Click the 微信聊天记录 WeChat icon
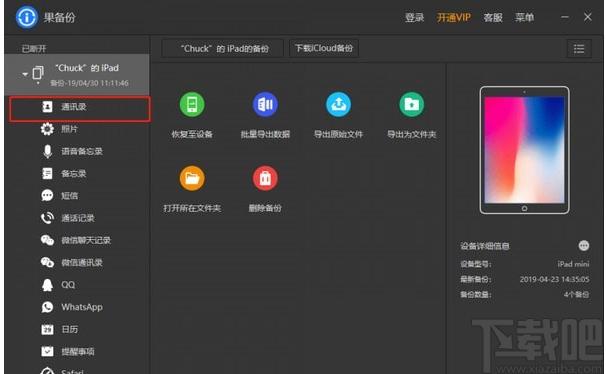This screenshot has height=374, width=606. click(x=47, y=240)
